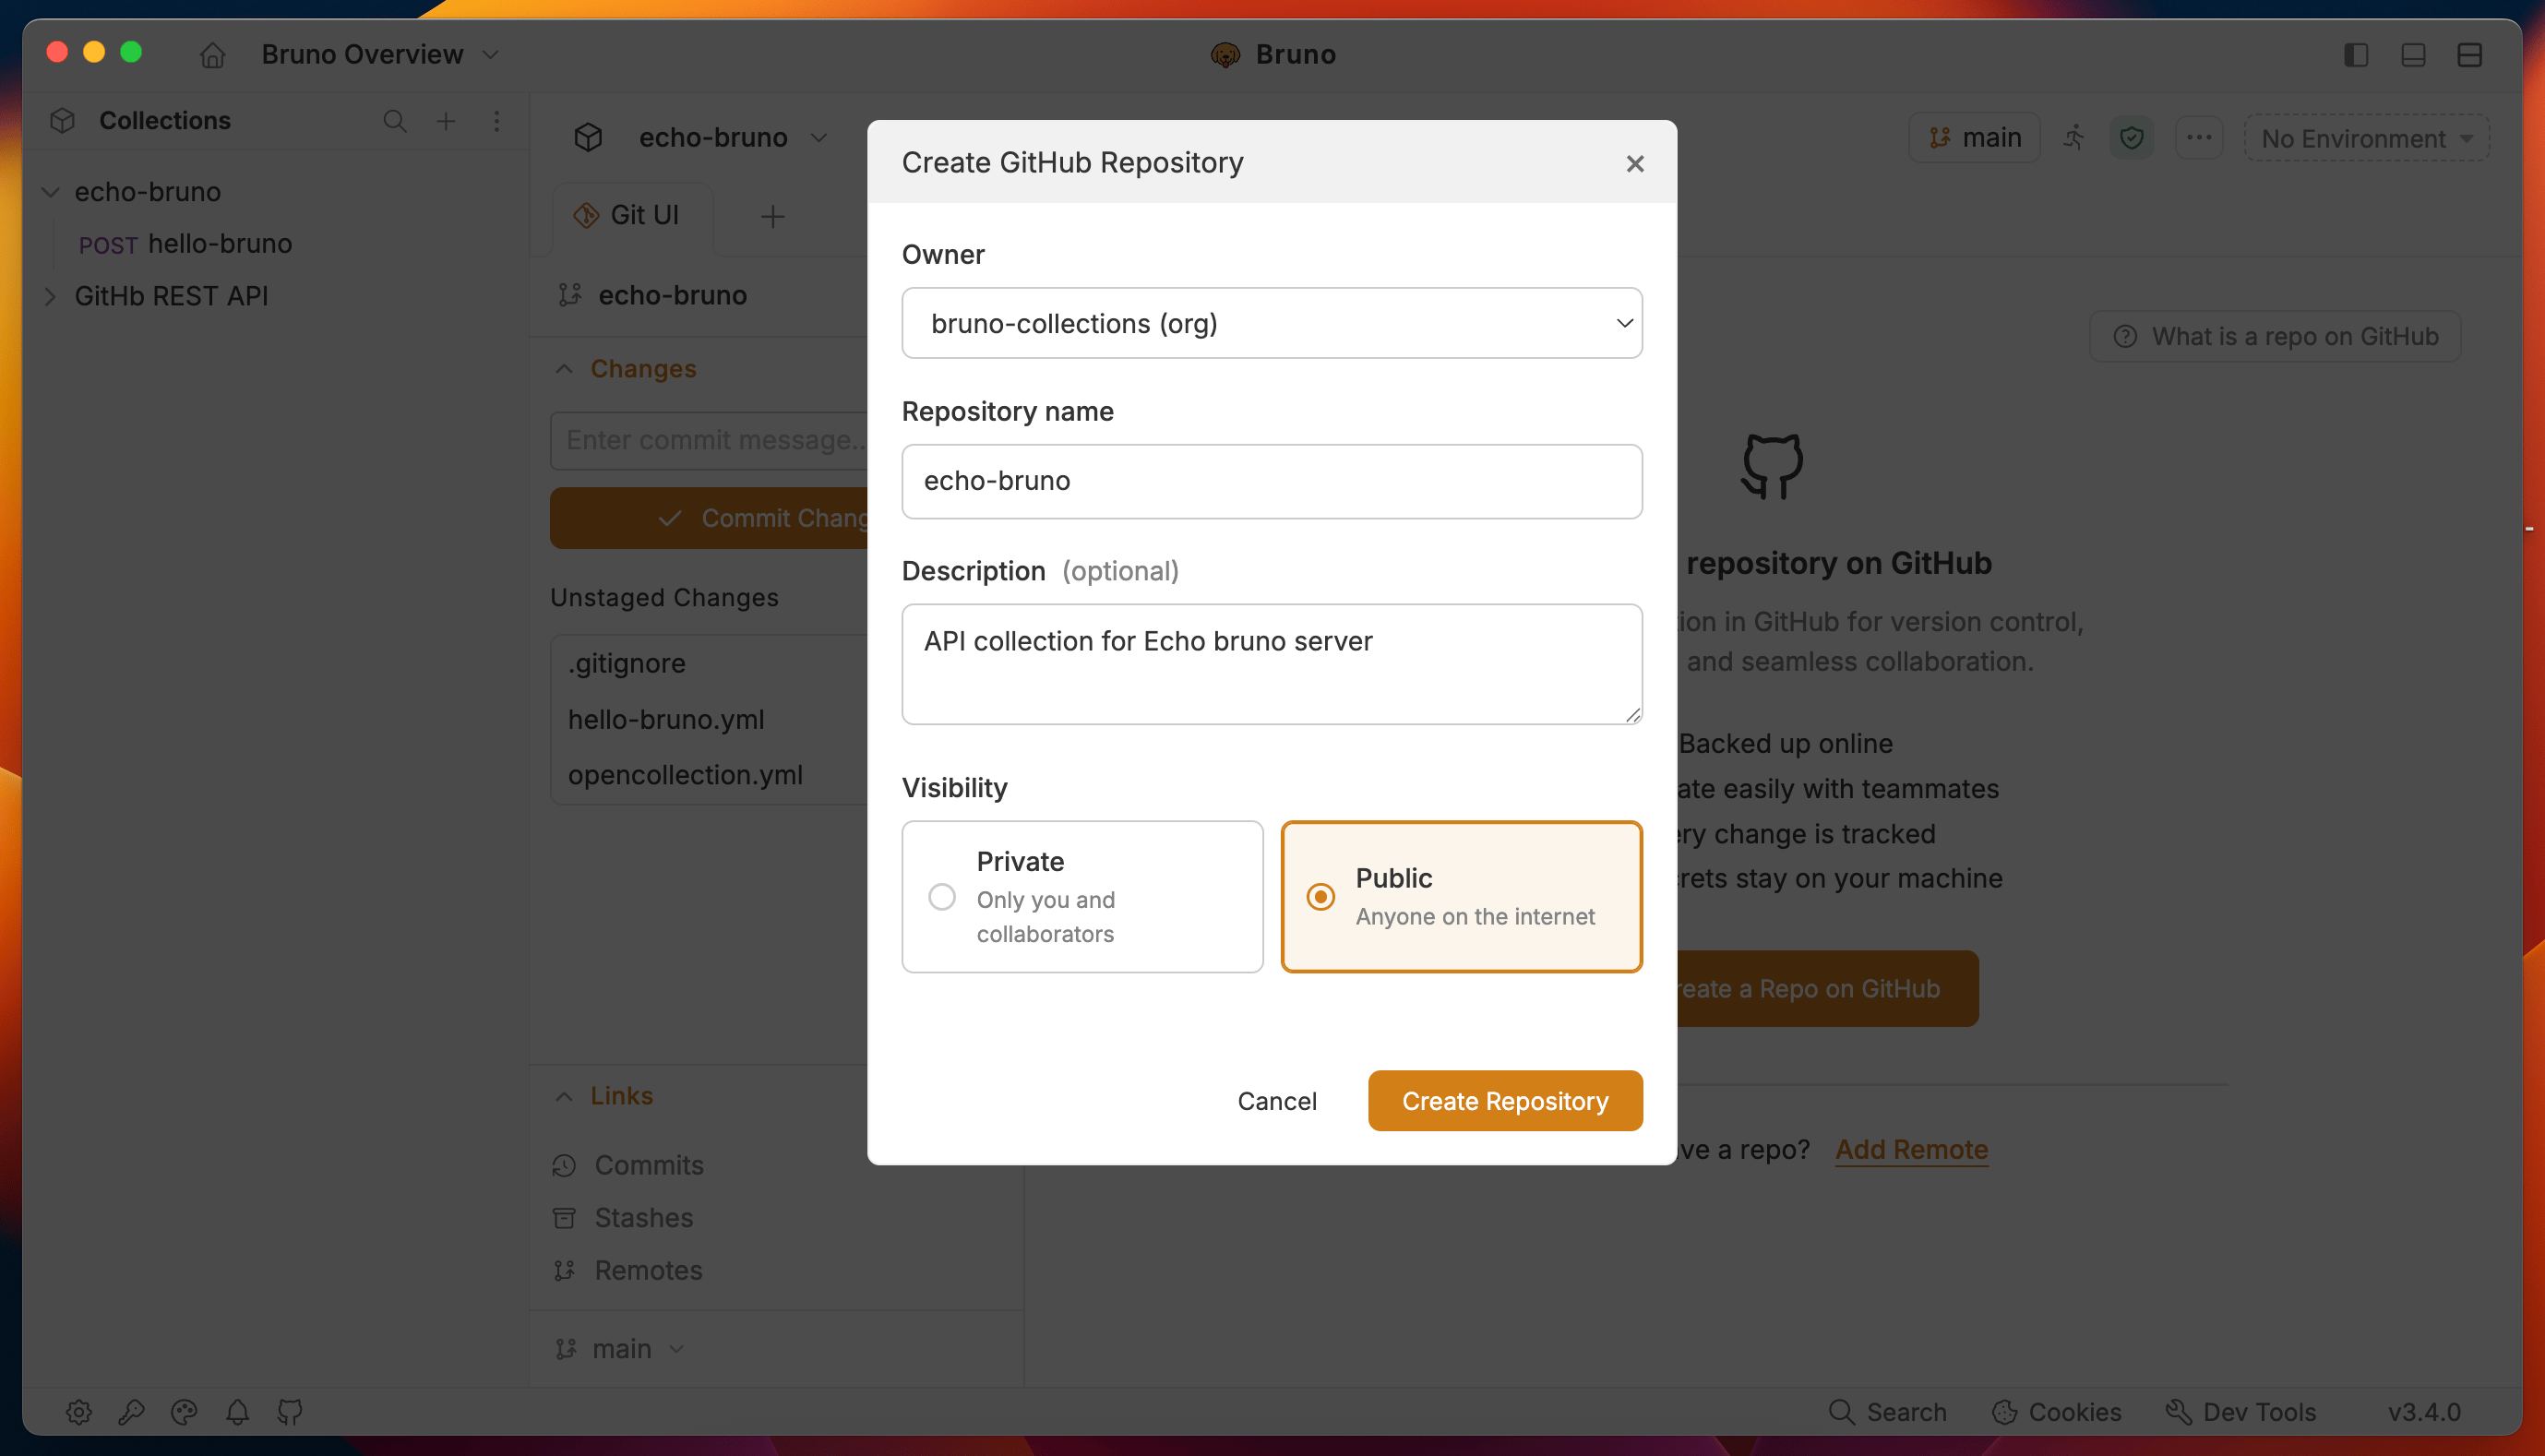Click Create a Repo on GitHub button

coord(1828,989)
